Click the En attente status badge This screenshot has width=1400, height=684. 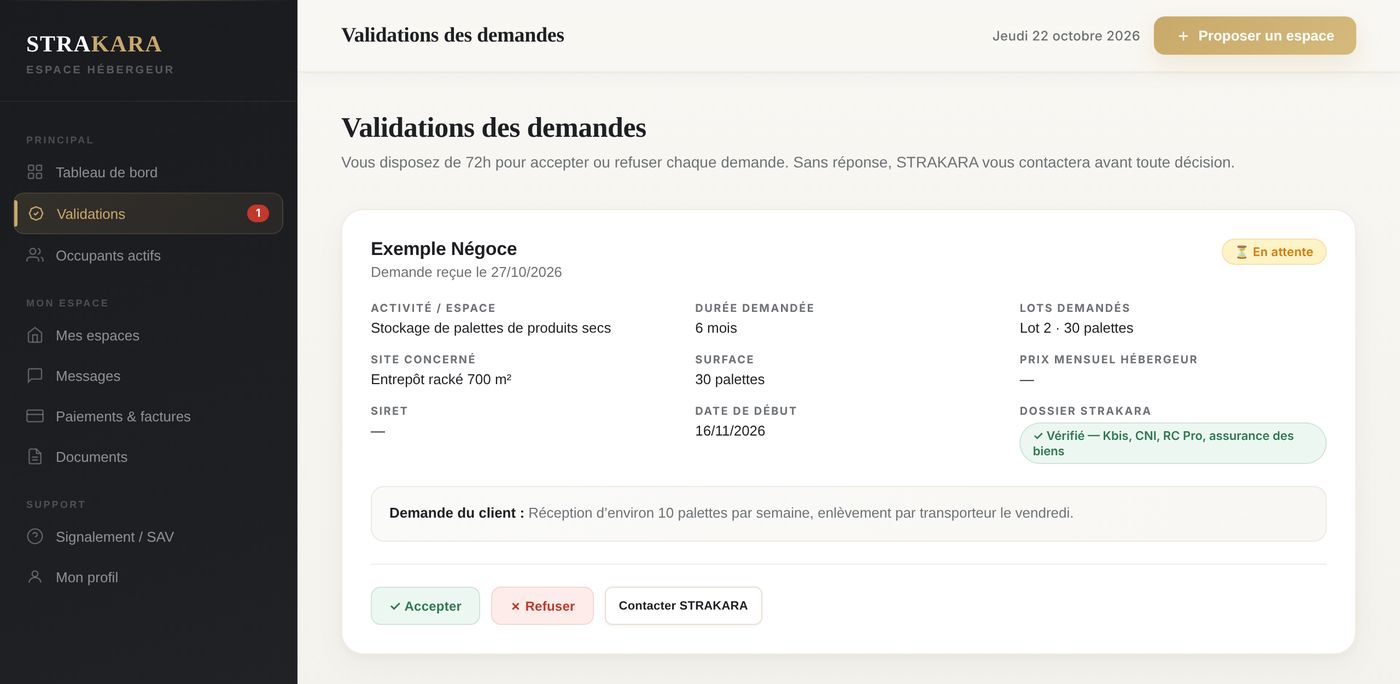click(1274, 252)
